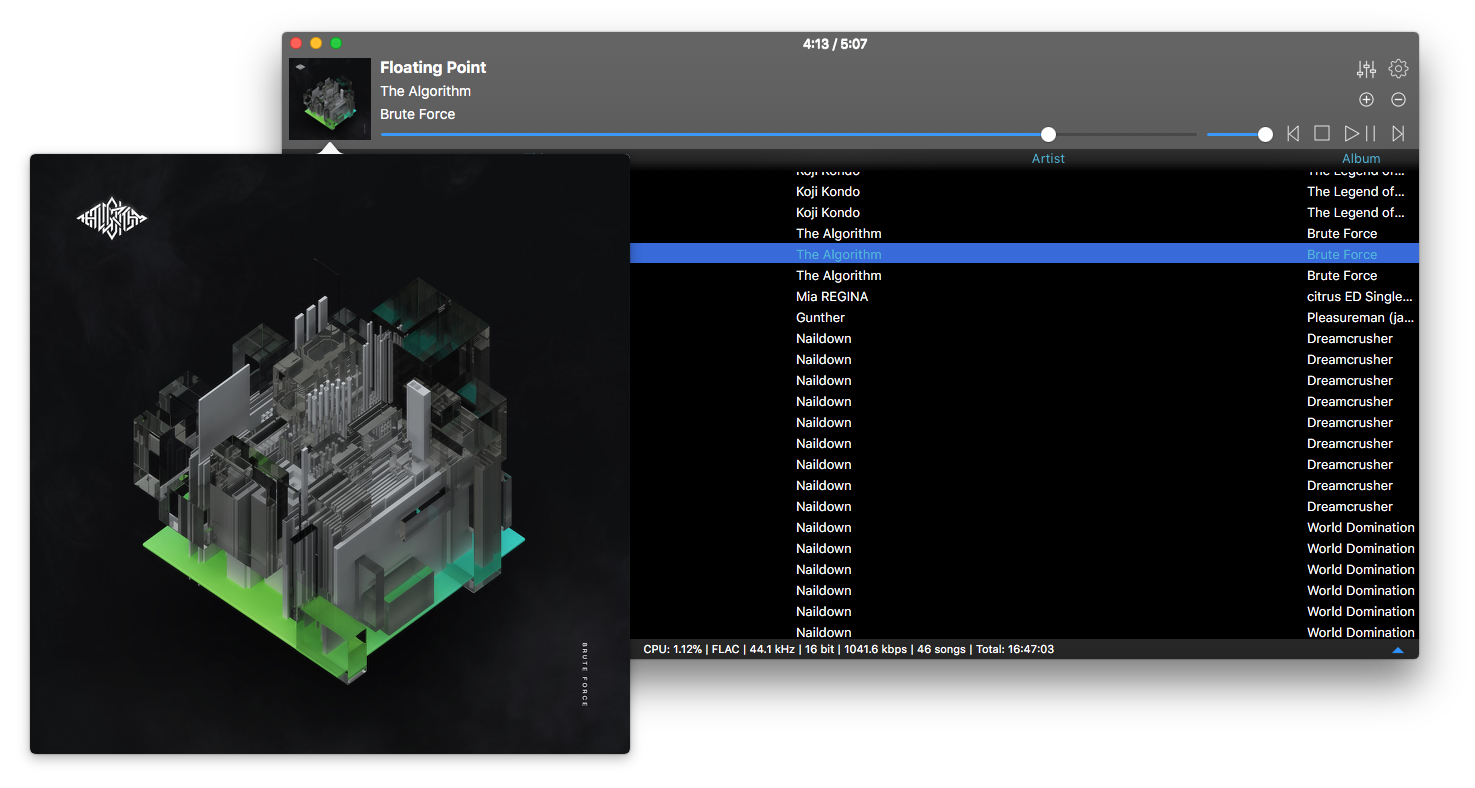Seek using the track progress slider

click(788, 134)
